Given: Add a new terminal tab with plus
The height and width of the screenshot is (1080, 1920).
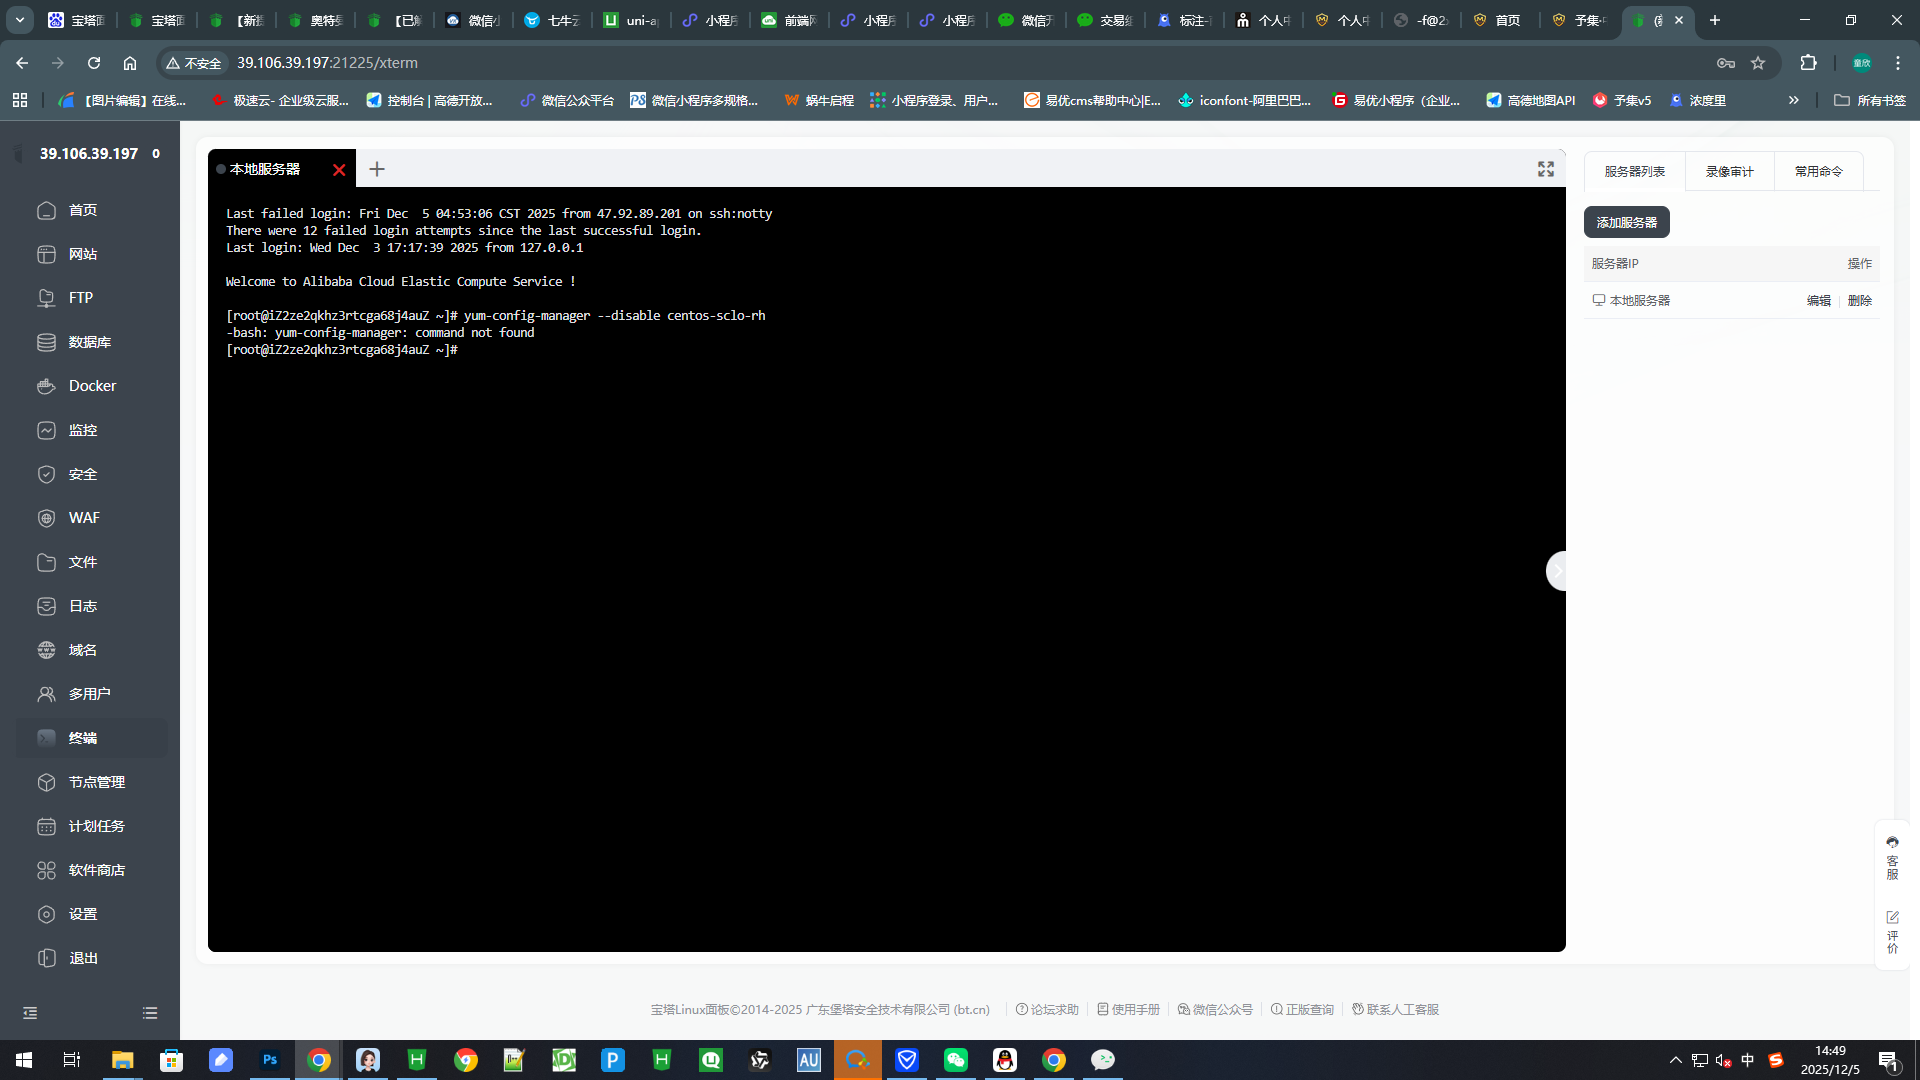Looking at the screenshot, I should [x=377, y=169].
